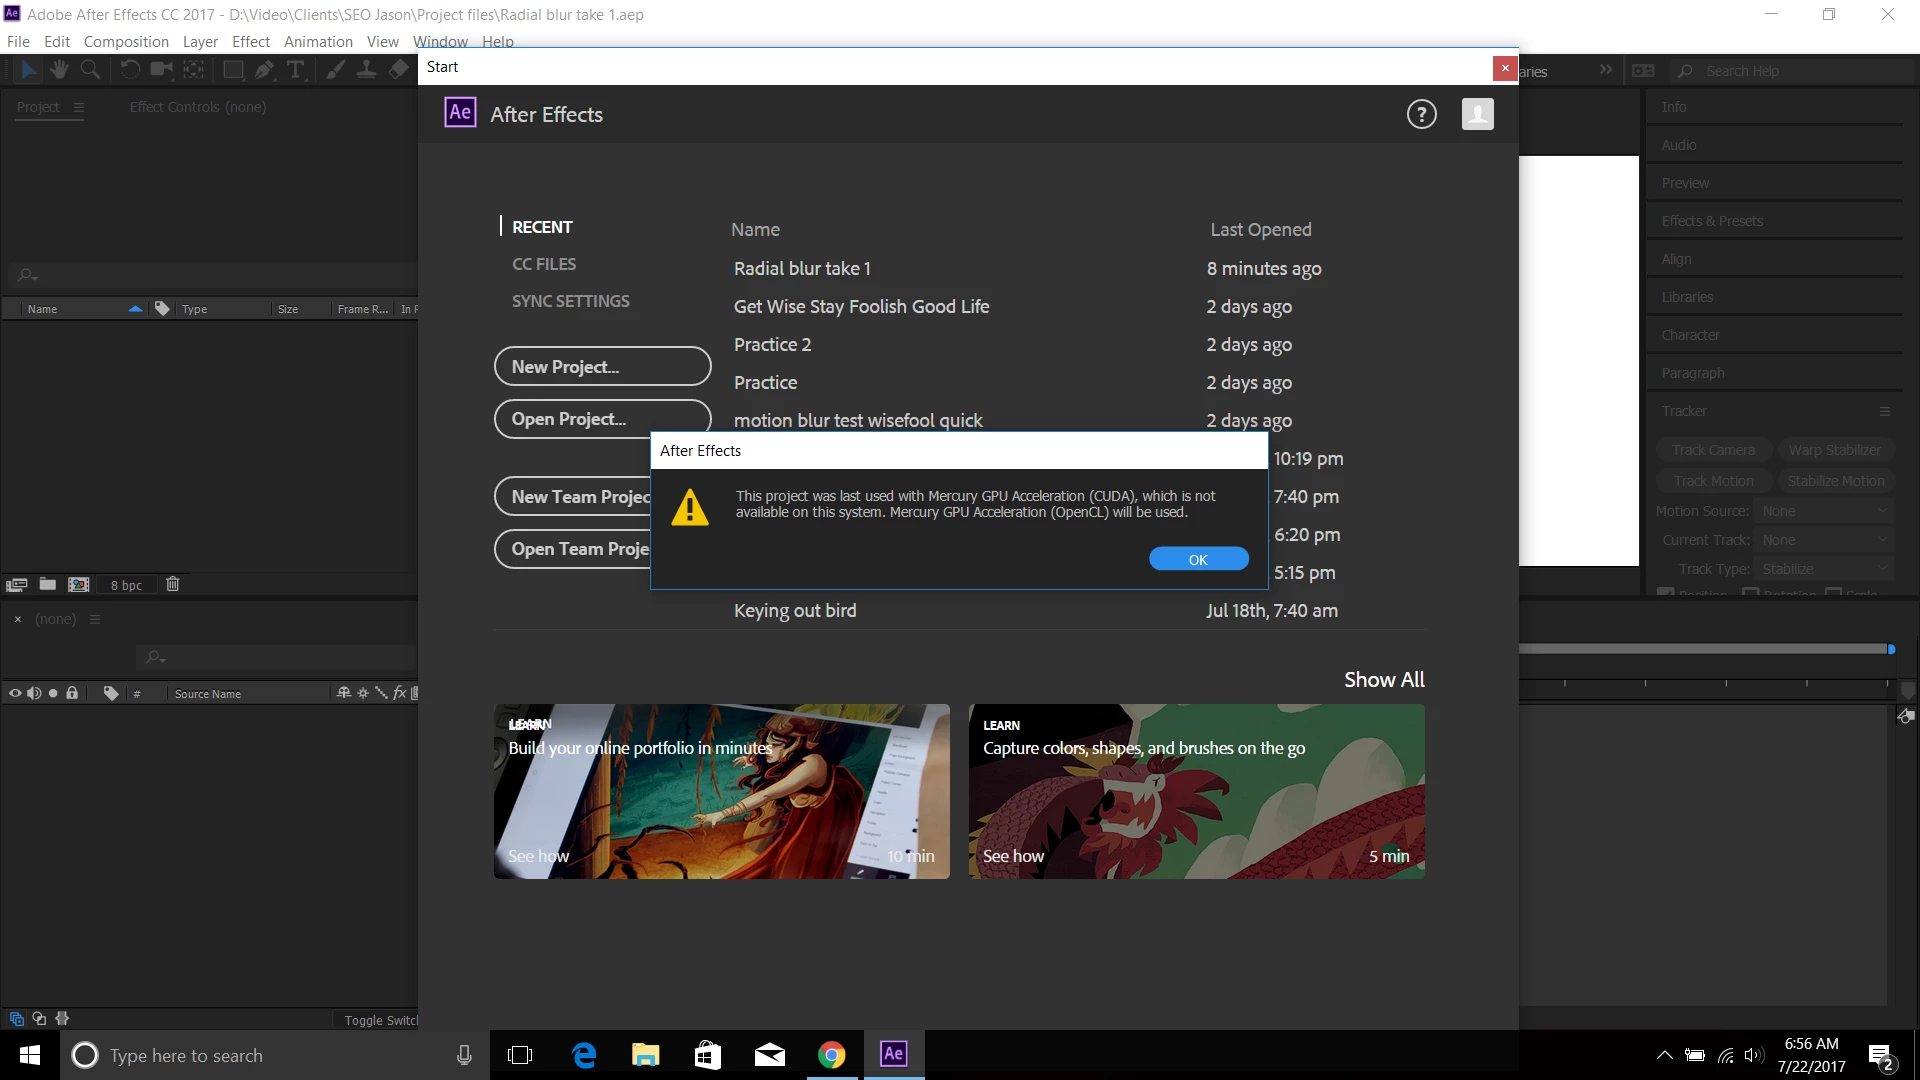Switch to the CC FILES tab
1920x1080 pixels.
[544, 264]
